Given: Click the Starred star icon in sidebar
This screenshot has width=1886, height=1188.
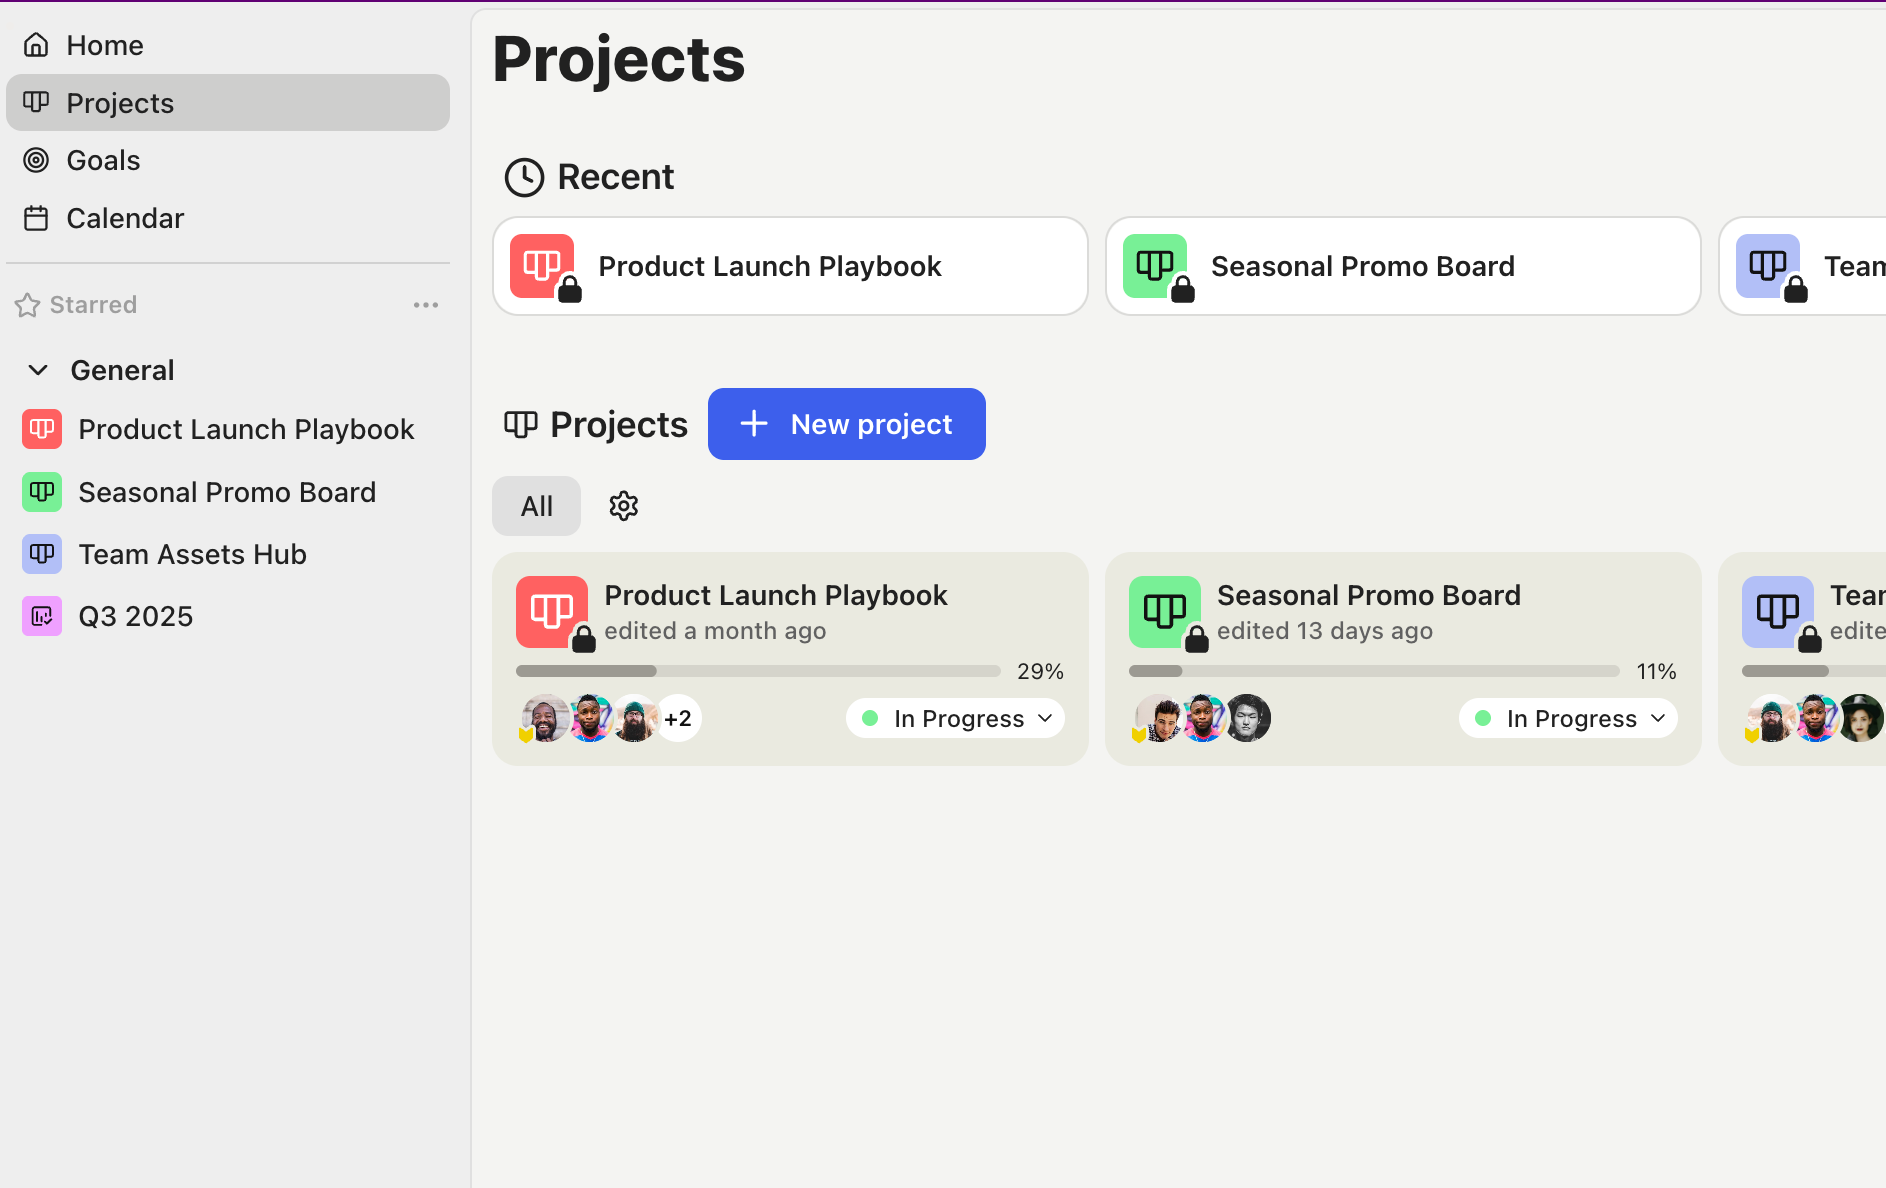Looking at the screenshot, I should click(27, 305).
